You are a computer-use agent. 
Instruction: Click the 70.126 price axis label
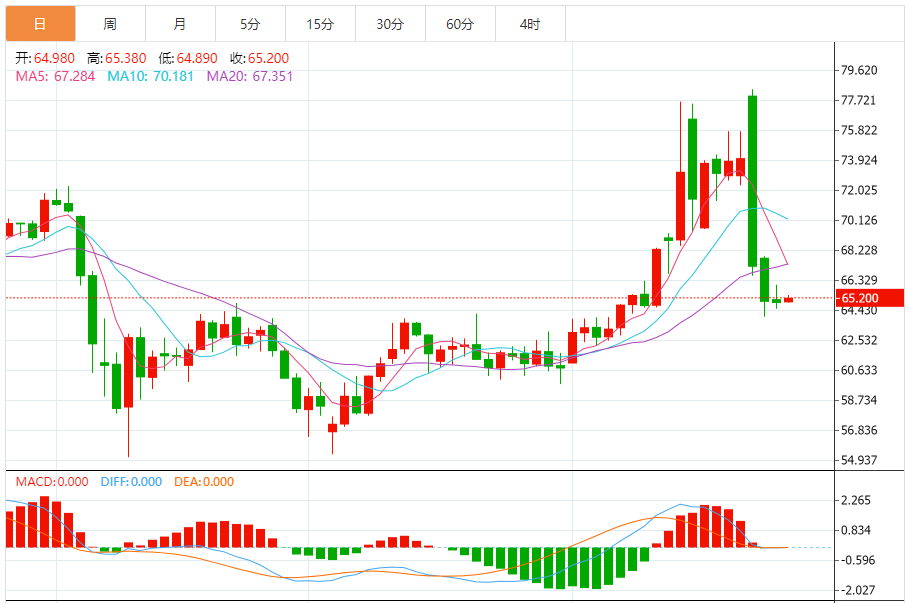tap(859, 220)
